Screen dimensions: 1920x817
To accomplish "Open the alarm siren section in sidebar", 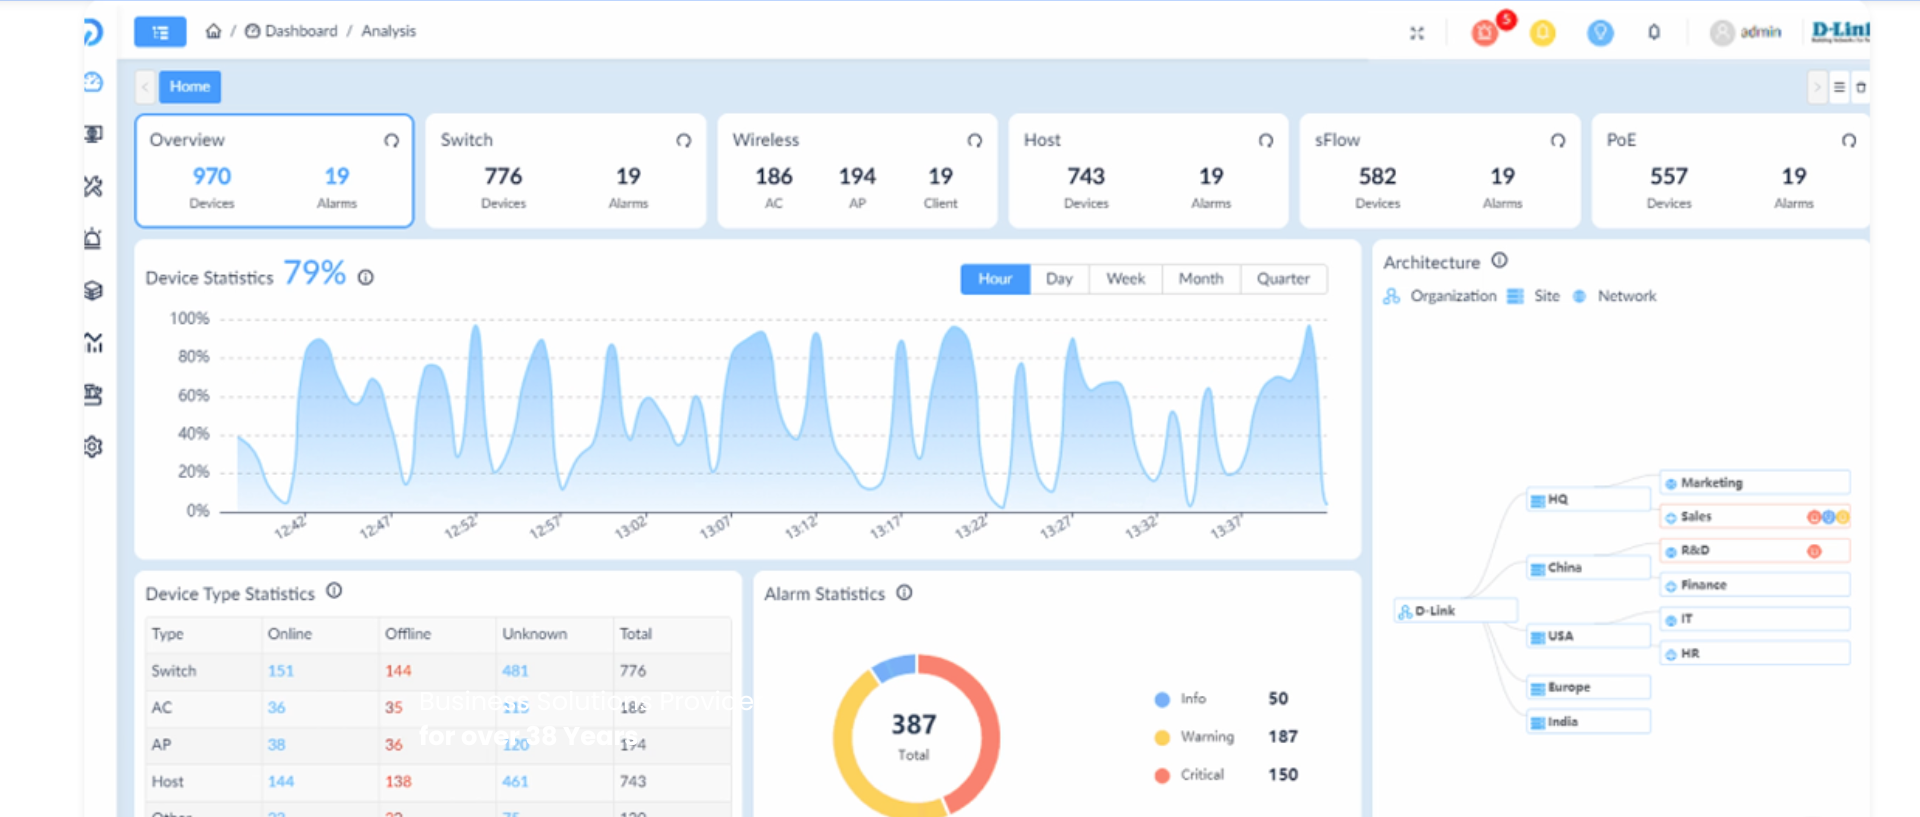I will point(93,239).
